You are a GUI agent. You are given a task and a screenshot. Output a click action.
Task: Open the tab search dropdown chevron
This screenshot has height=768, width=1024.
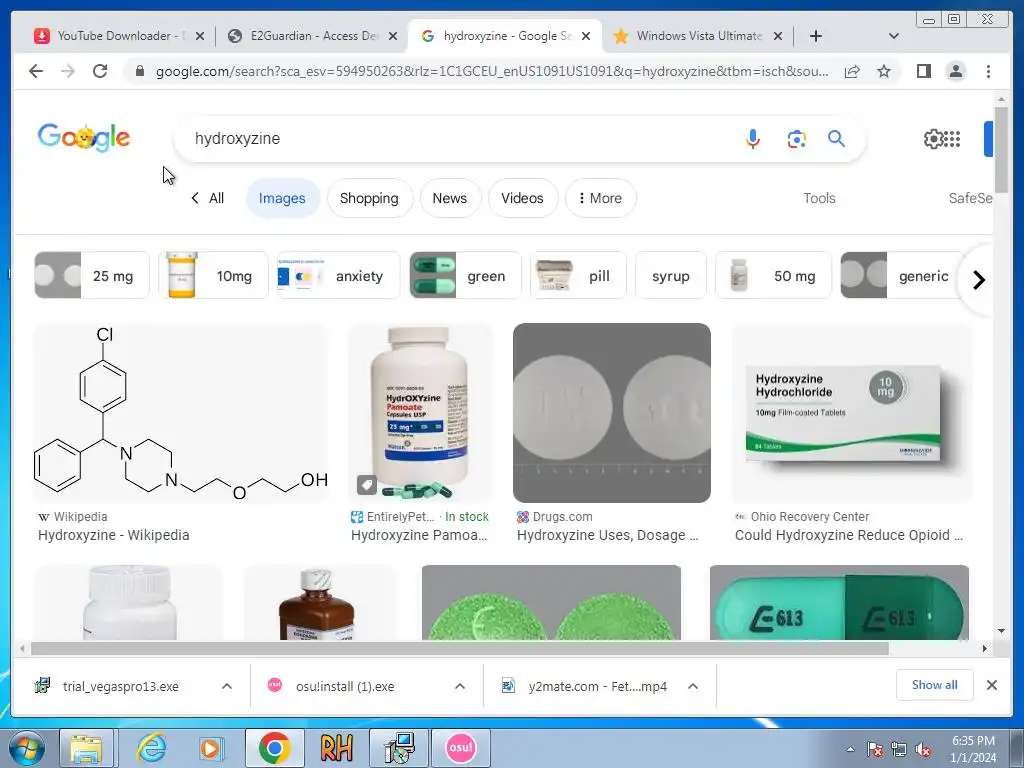click(894, 36)
